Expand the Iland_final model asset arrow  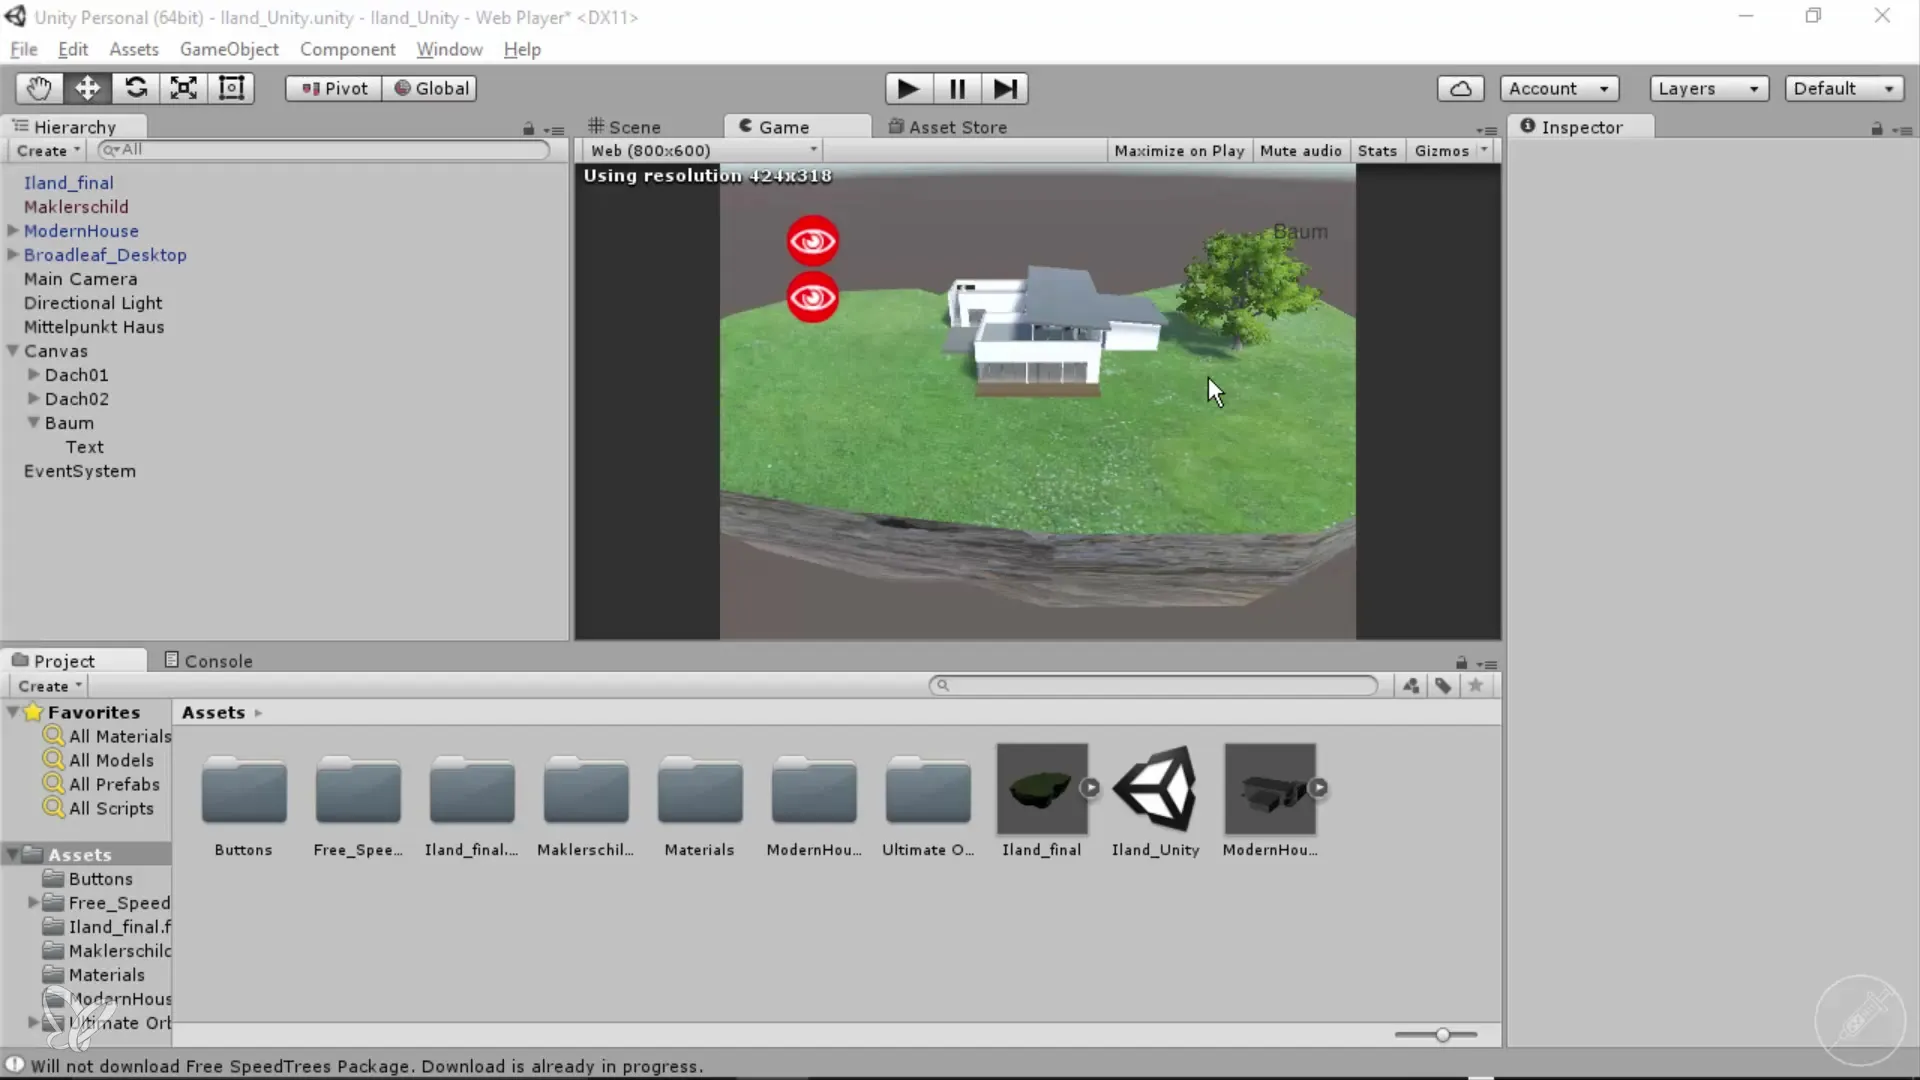click(1090, 788)
